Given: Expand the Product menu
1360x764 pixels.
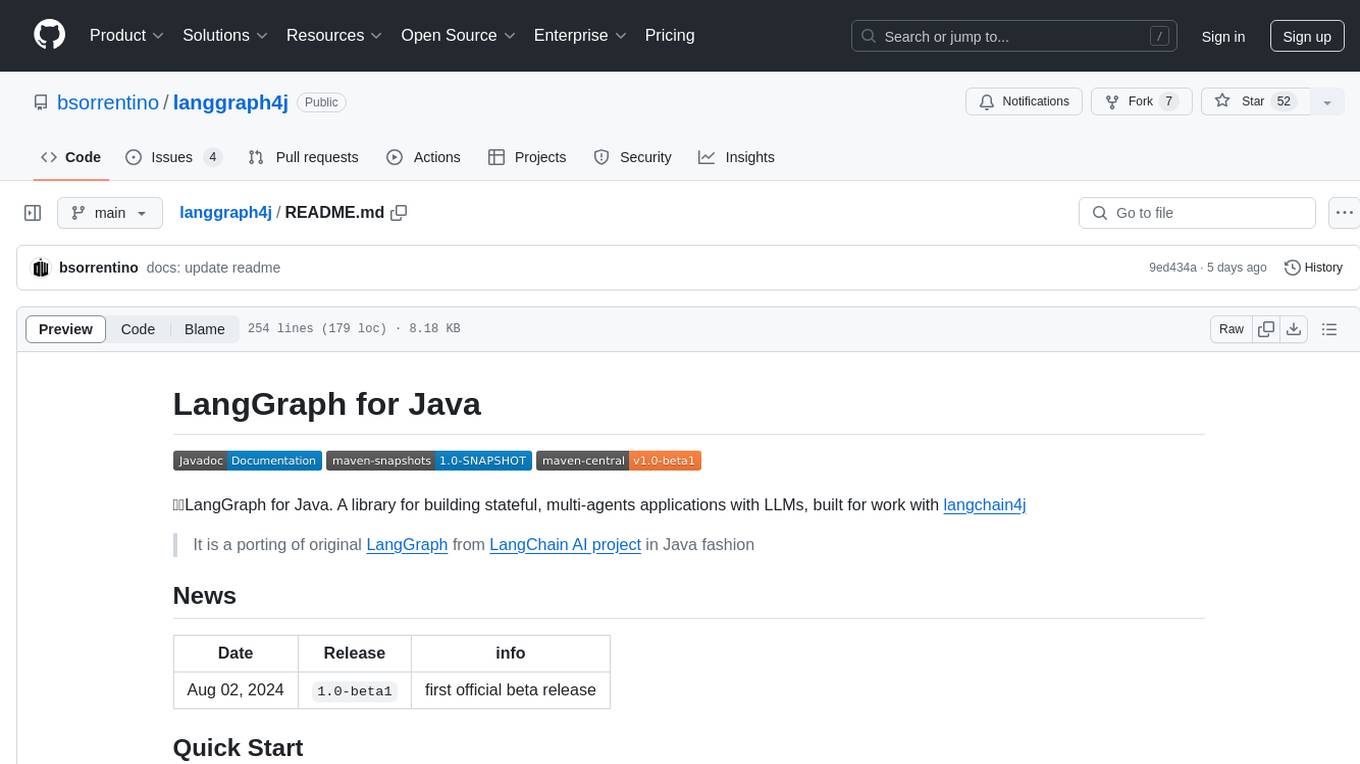Looking at the screenshot, I should coord(127,35).
